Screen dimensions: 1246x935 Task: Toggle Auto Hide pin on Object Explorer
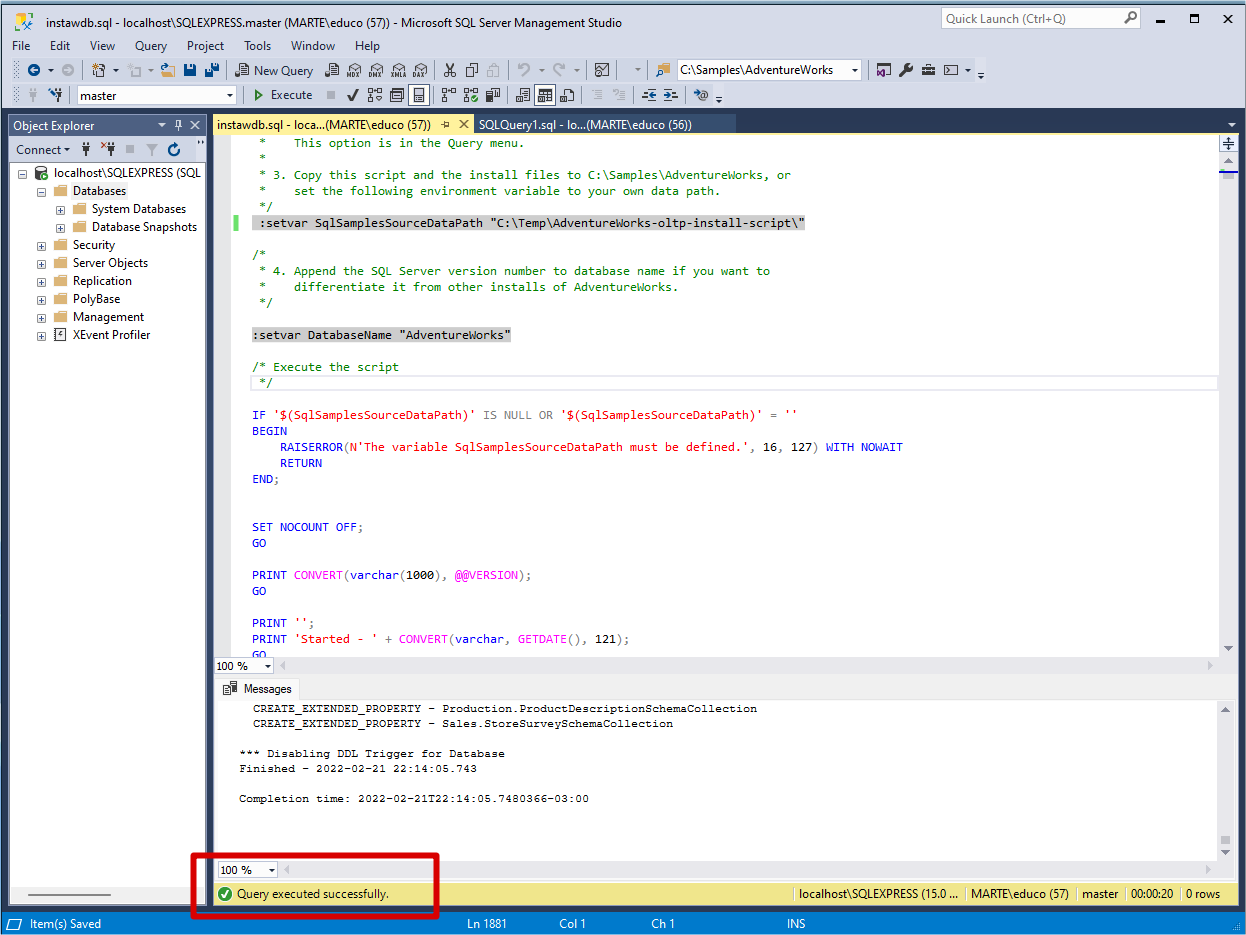tap(178, 125)
